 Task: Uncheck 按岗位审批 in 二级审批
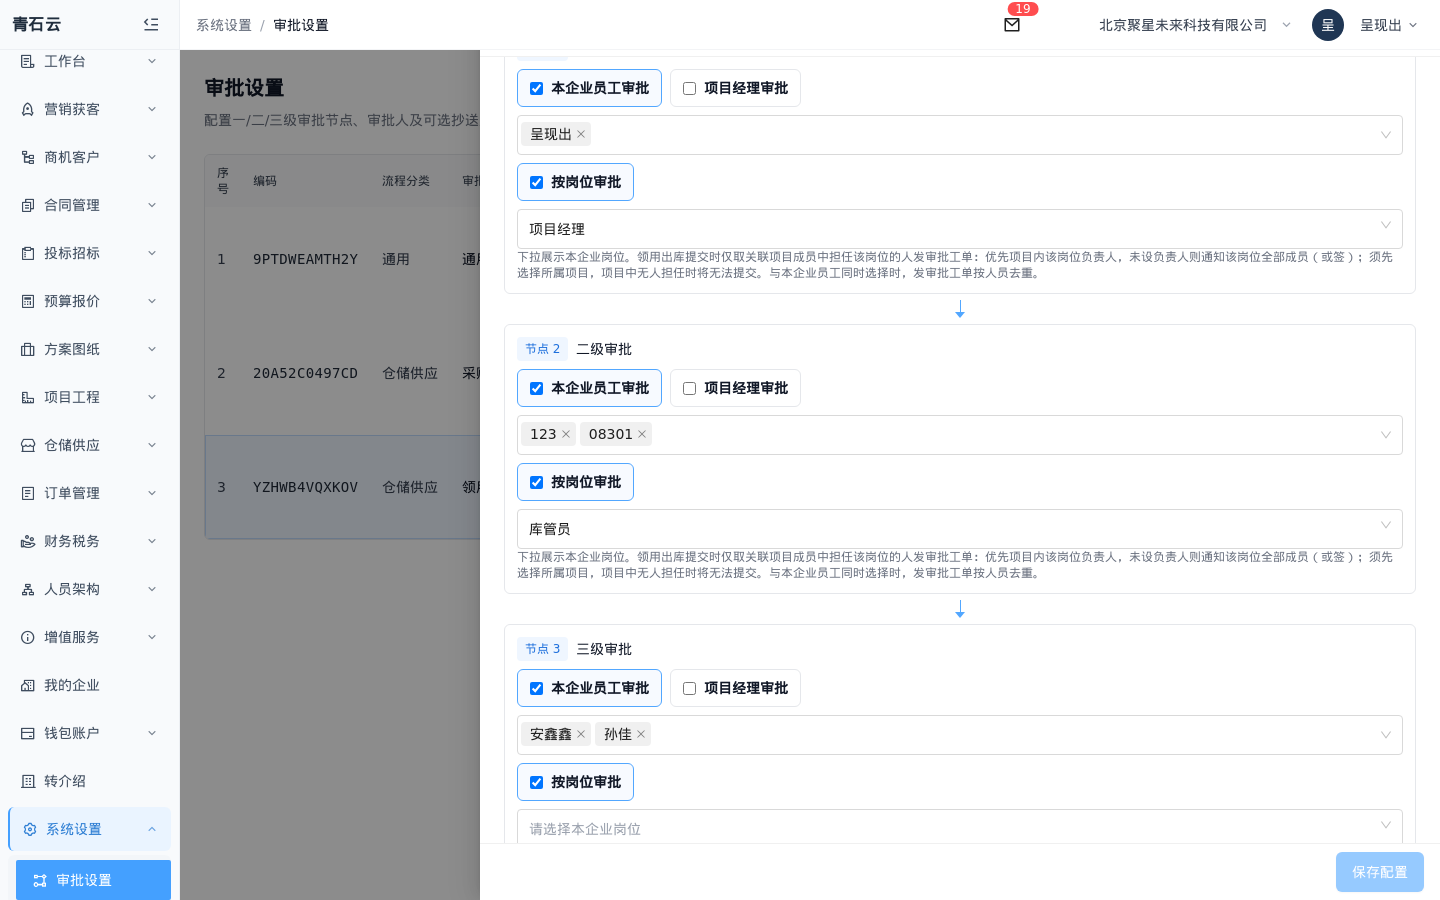[x=537, y=482]
